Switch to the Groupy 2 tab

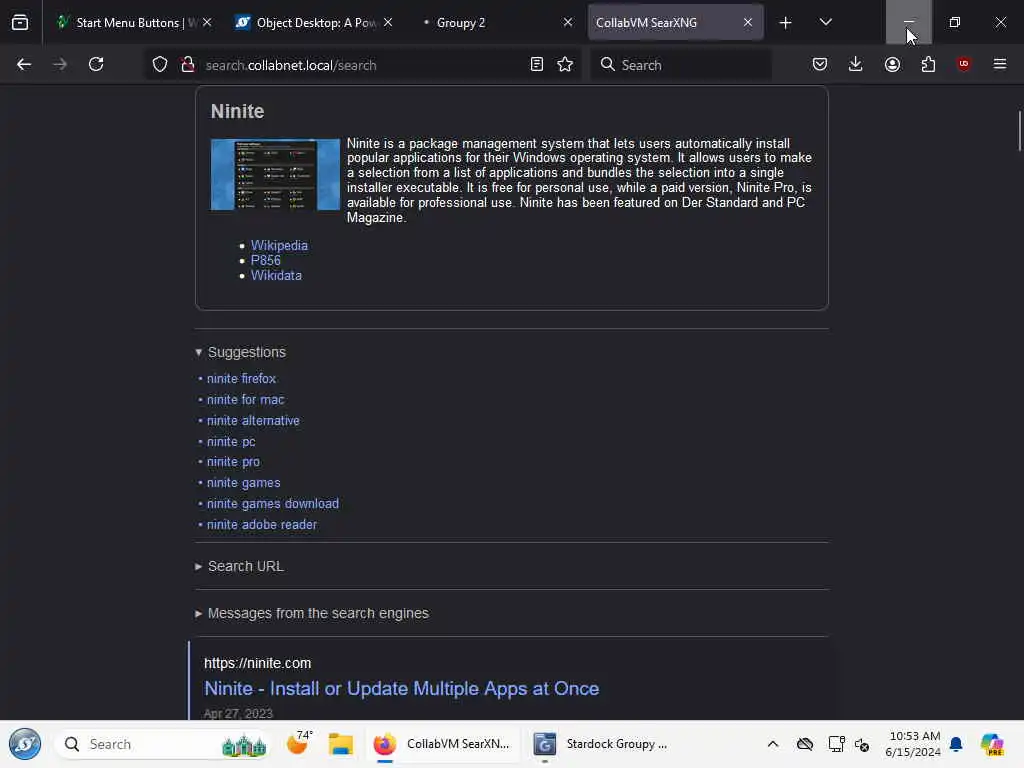[x=494, y=22]
